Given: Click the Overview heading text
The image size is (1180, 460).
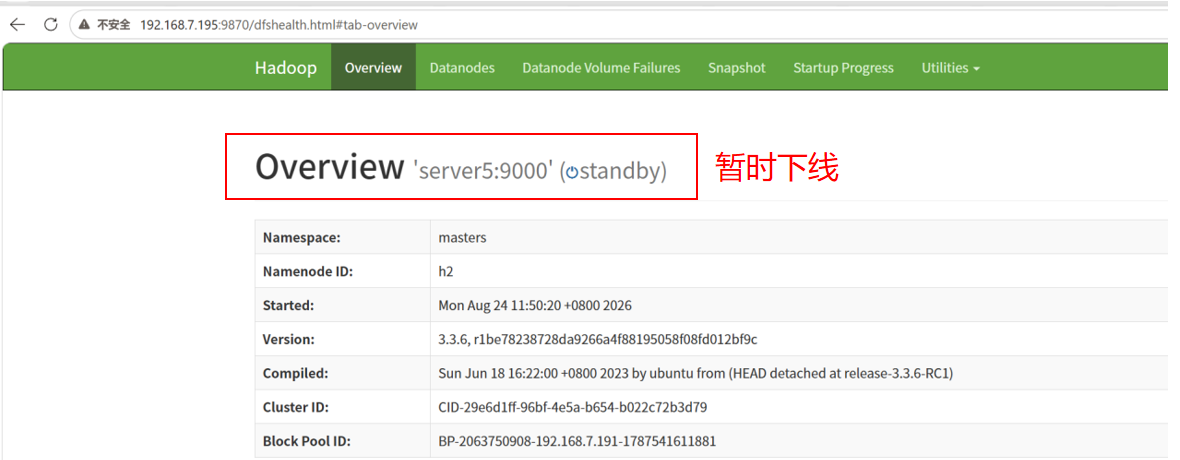Looking at the screenshot, I should click(330, 166).
